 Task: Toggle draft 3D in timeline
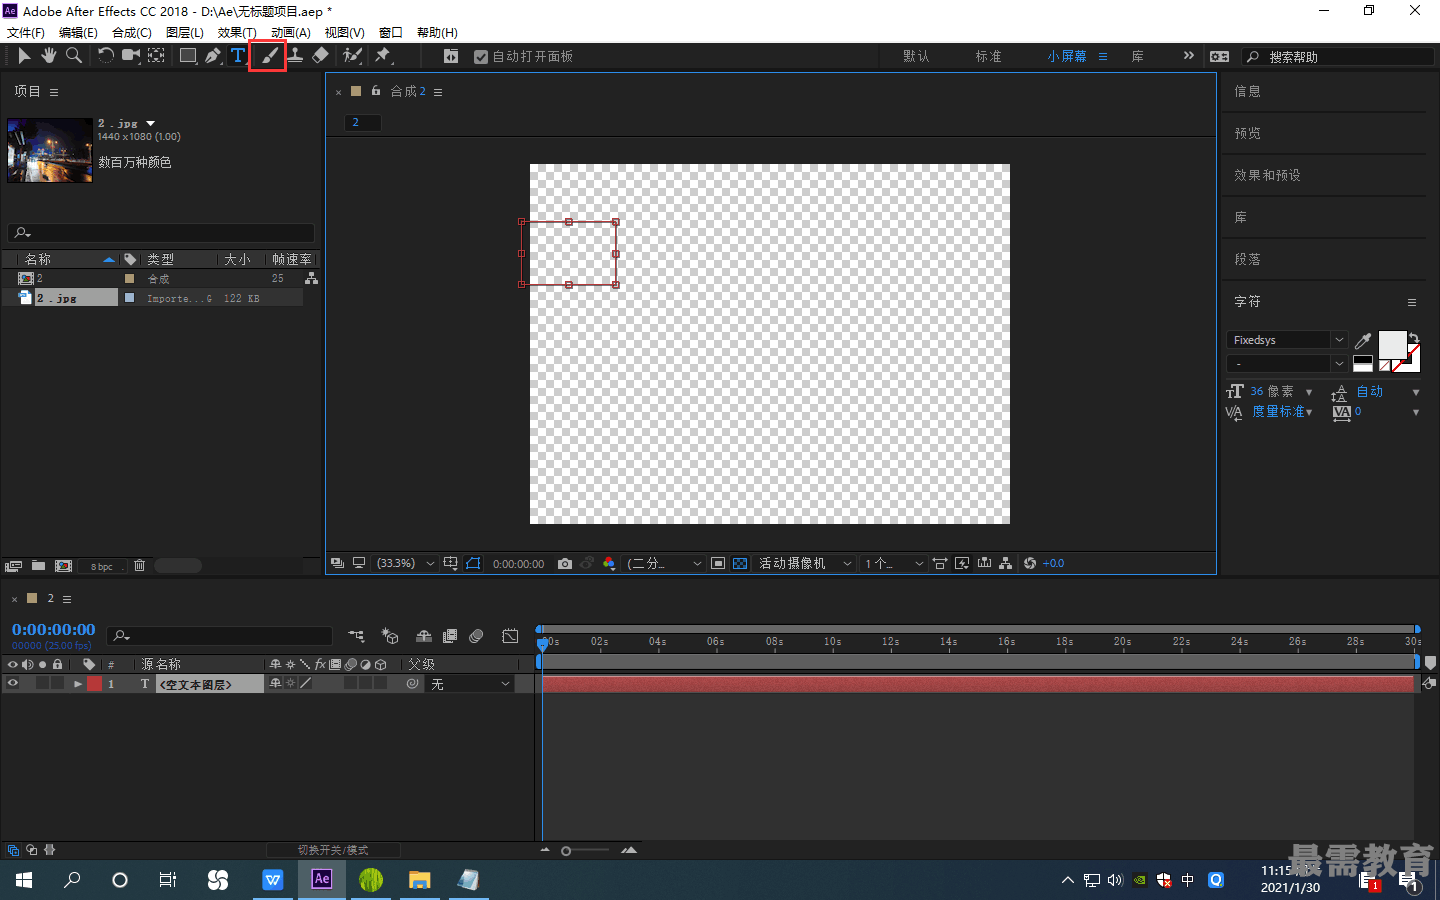pyautogui.click(x=390, y=636)
